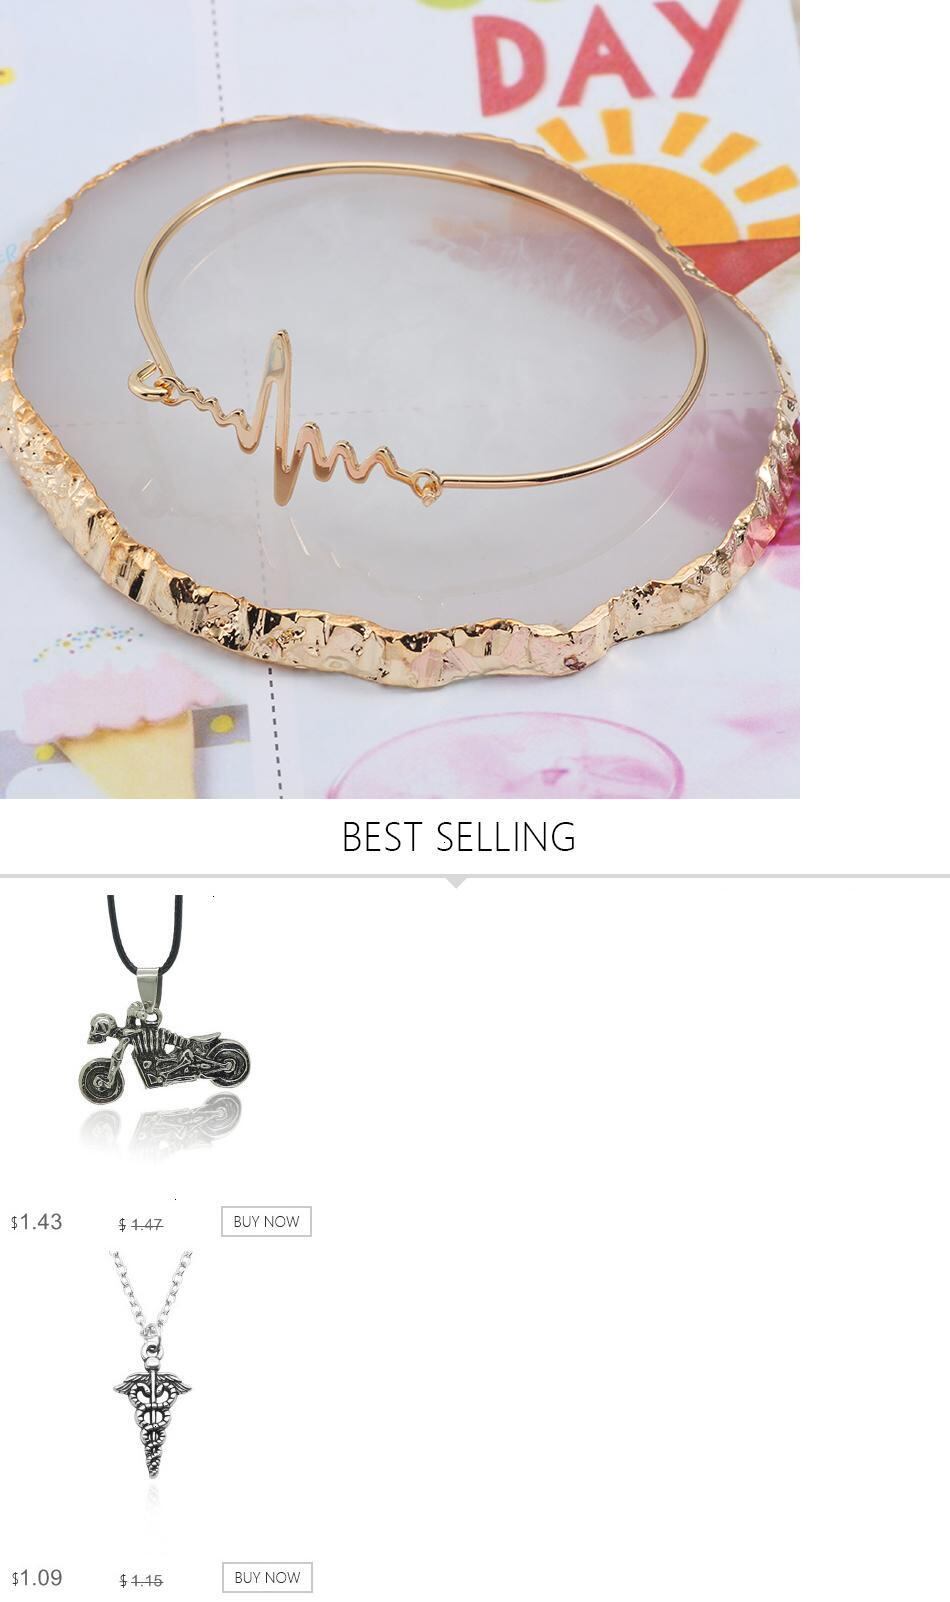The width and height of the screenshot is (950, 1602).
Task: Click the crossed-out $1.15 price
Action: pyautogui.click(x=141, y=1580)
